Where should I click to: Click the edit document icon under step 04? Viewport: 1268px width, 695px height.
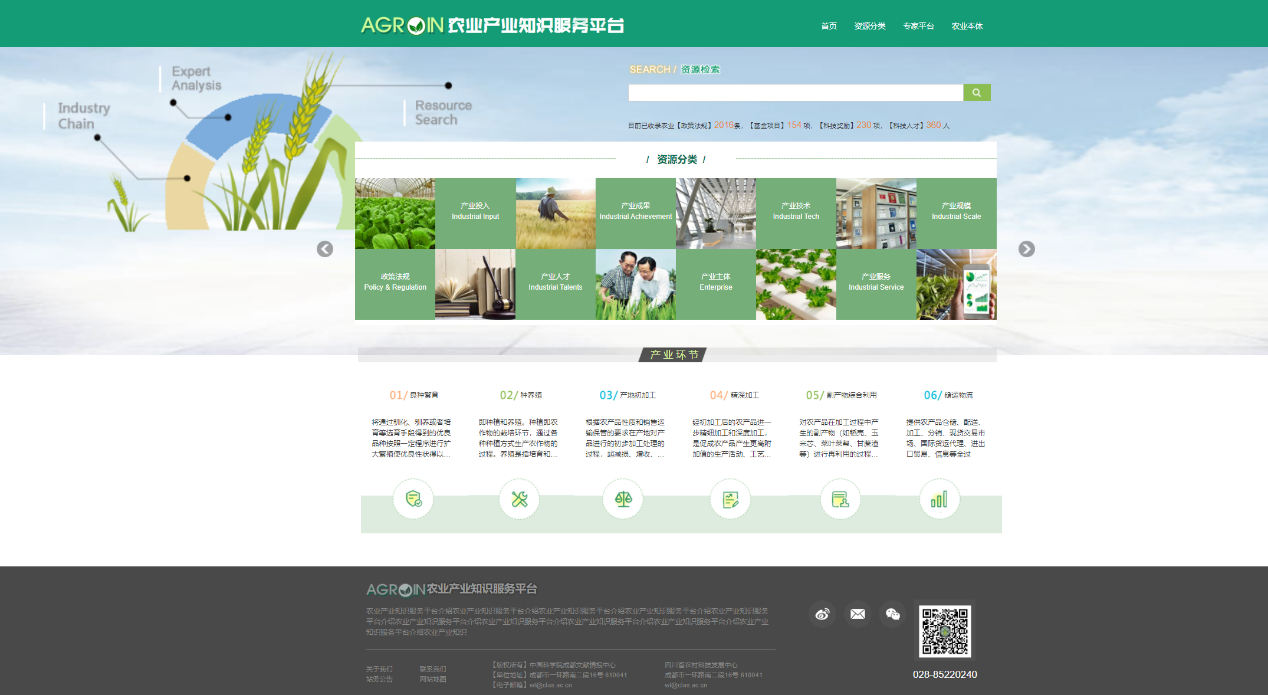tap(730, 499)
